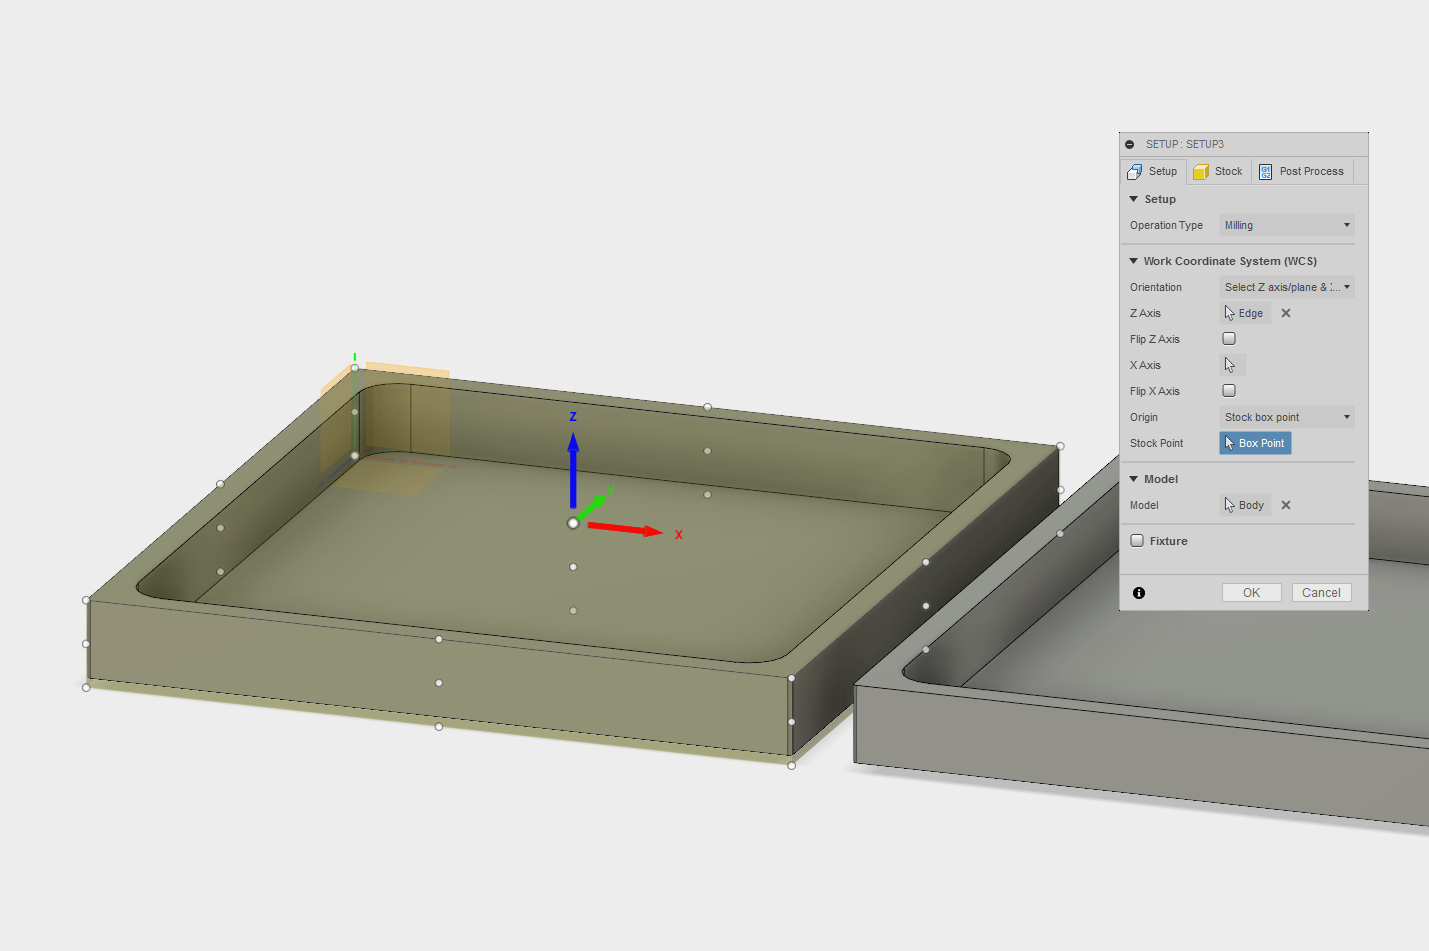1429x951 pixels.
Task: Toggle the Flip Z Axis checkbox
Action: (x=1229, y=339)
